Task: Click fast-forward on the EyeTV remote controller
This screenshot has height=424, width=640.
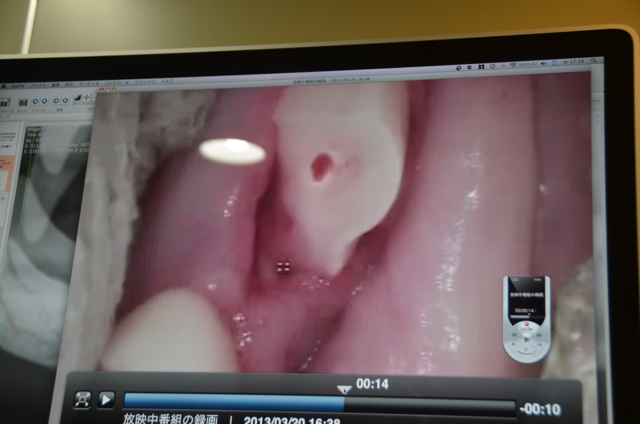Action: [539, 335]
